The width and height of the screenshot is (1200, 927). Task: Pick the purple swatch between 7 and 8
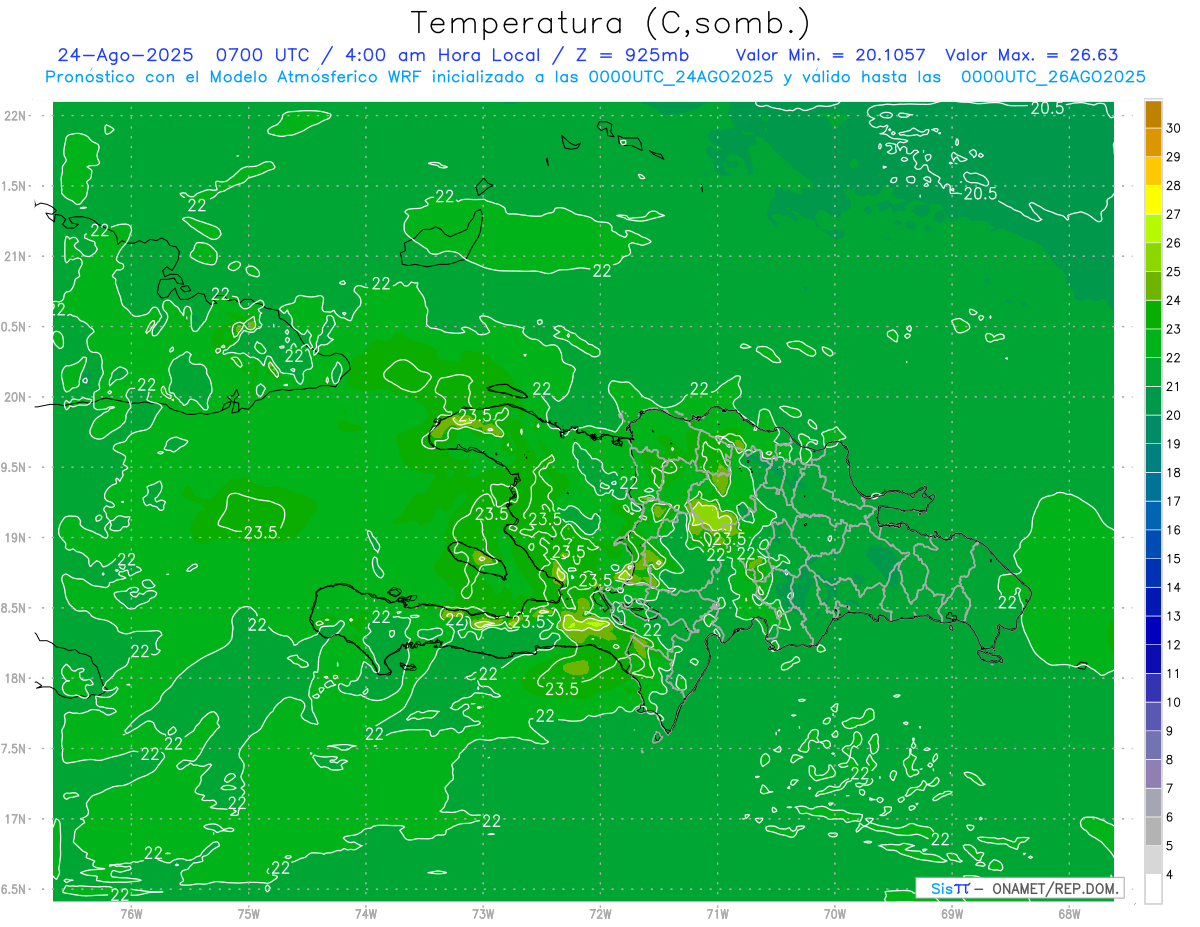[1153, 774]
